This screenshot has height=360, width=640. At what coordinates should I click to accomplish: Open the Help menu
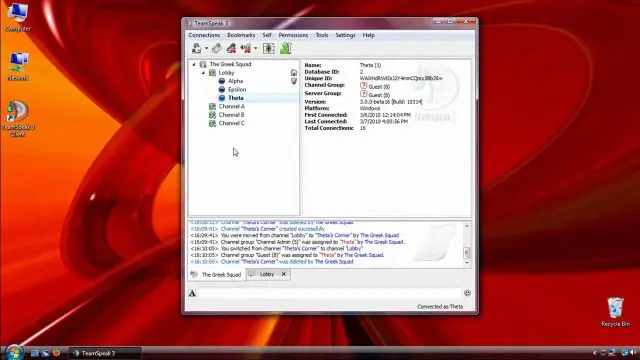coord(369,35)
